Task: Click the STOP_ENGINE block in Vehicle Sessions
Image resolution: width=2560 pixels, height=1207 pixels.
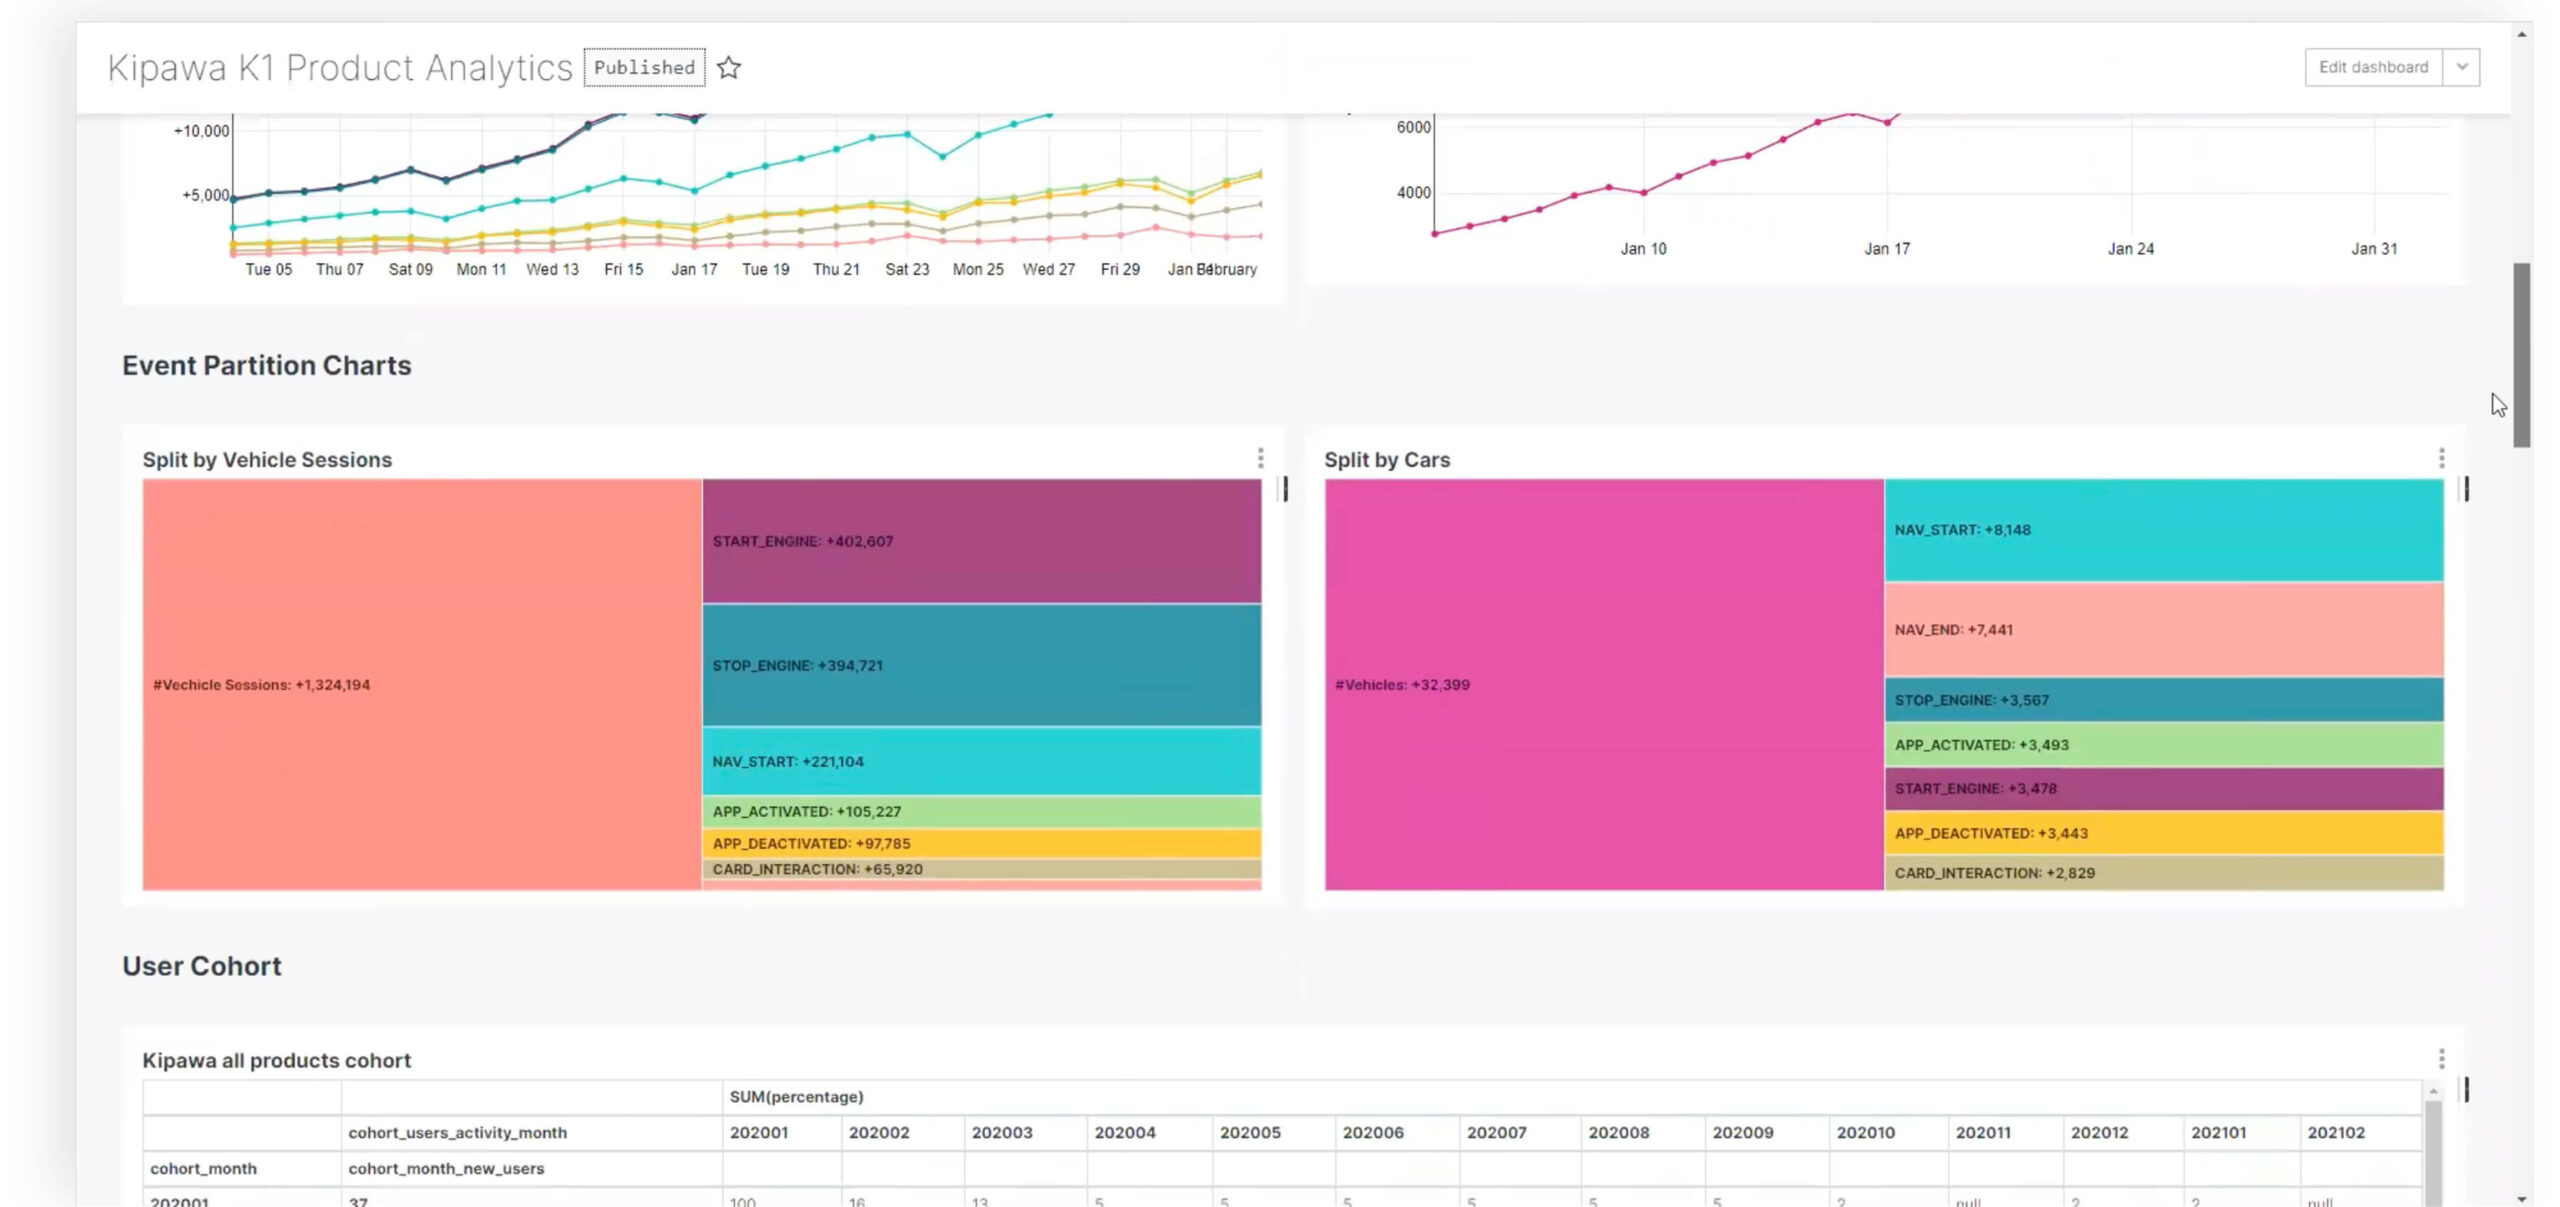Action: click(981, 665)
